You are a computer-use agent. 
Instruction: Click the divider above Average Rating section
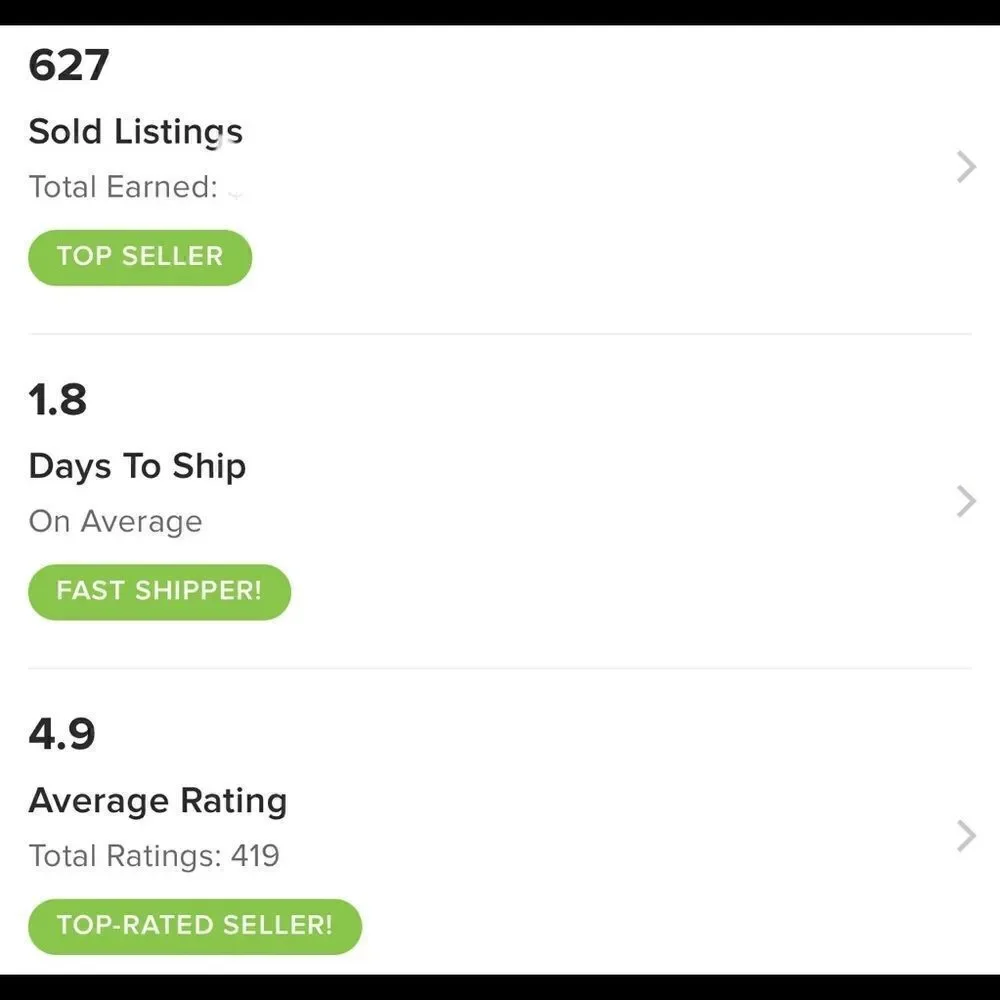pyautogui.click(x=500, y=668)
